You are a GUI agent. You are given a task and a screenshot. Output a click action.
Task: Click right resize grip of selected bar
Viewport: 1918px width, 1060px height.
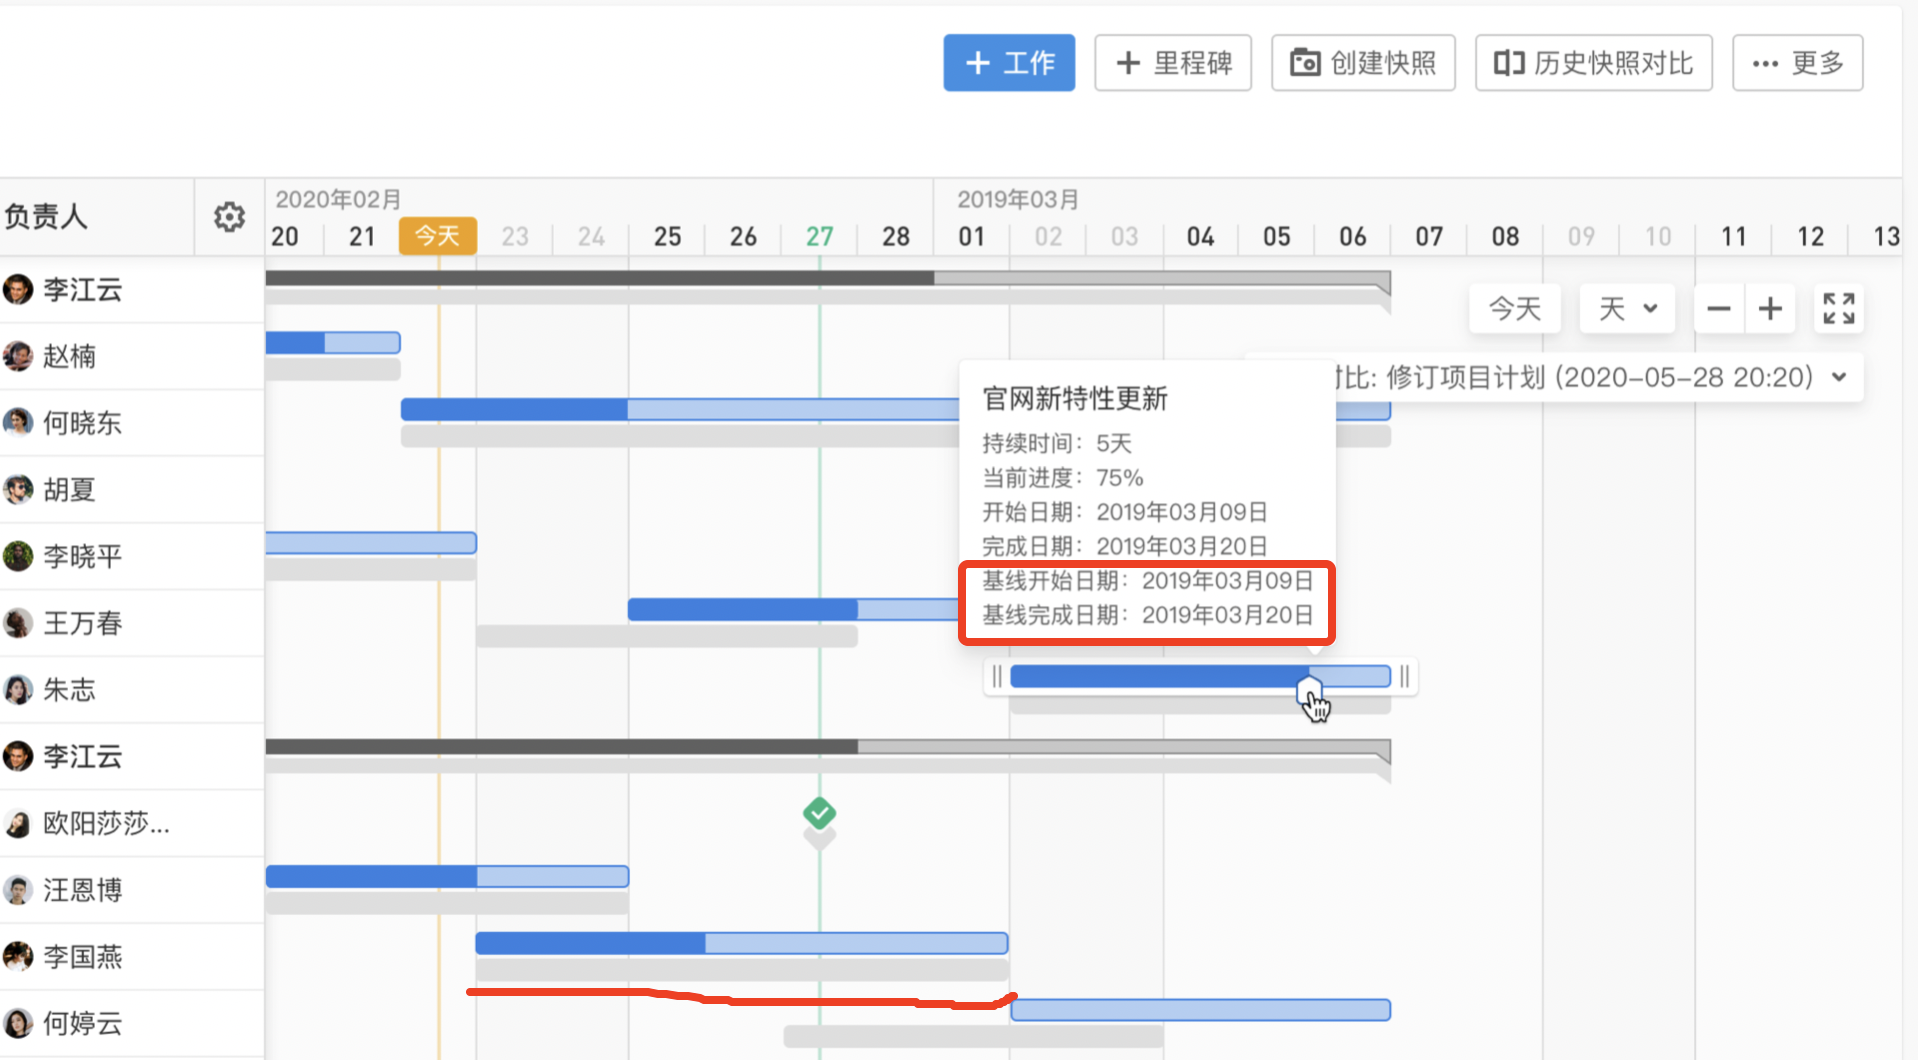pyautogui.click(x=1405, y=677)
